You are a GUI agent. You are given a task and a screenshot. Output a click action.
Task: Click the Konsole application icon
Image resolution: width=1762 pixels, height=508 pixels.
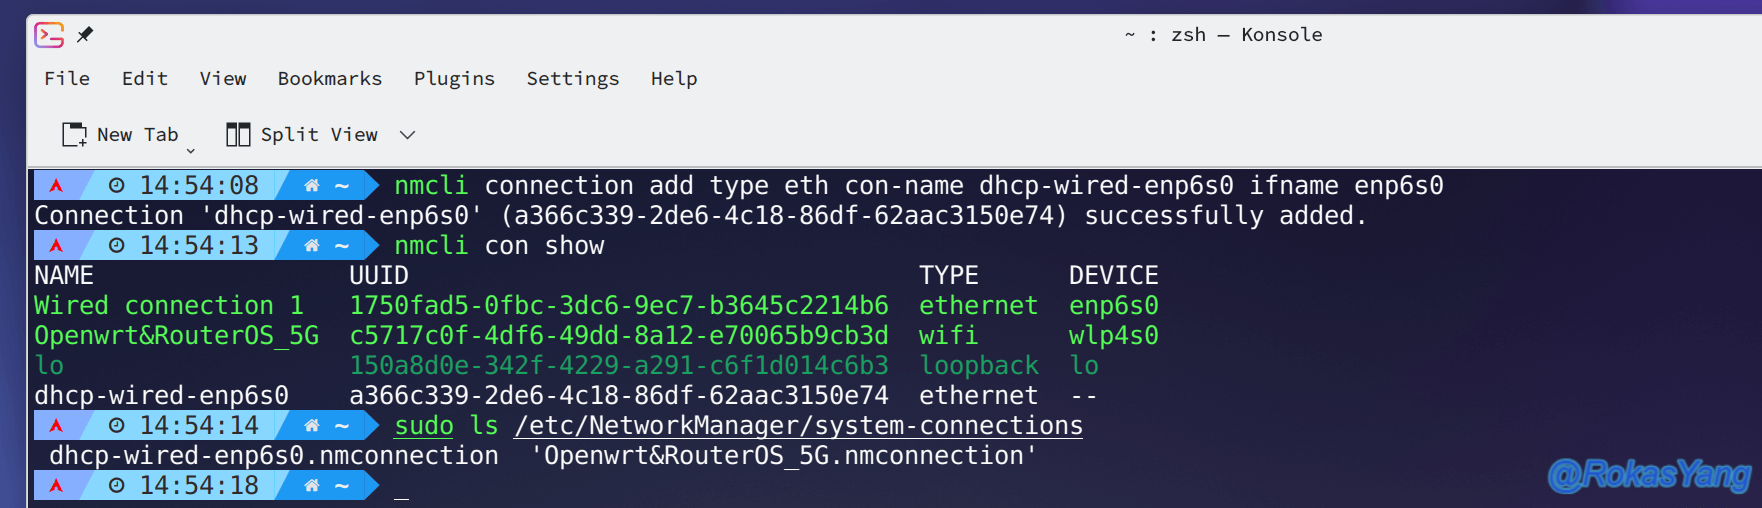click(49, 35)
